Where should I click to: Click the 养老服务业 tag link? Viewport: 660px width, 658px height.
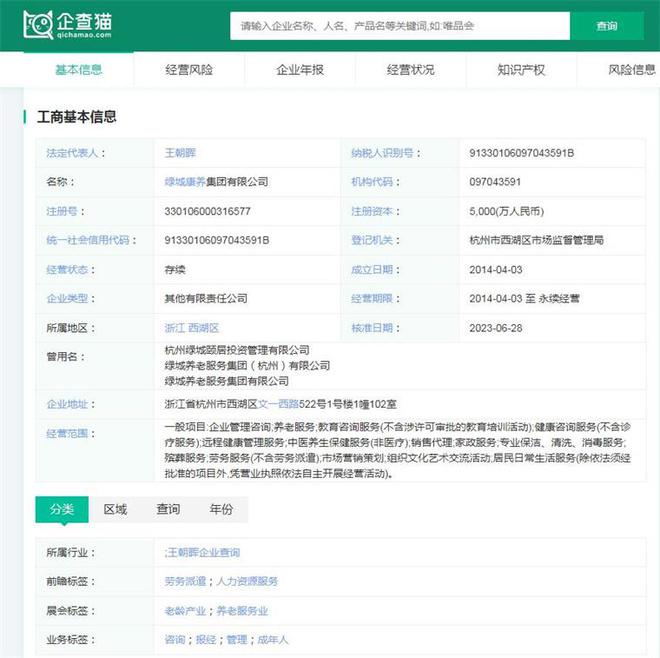pos(242,611)
